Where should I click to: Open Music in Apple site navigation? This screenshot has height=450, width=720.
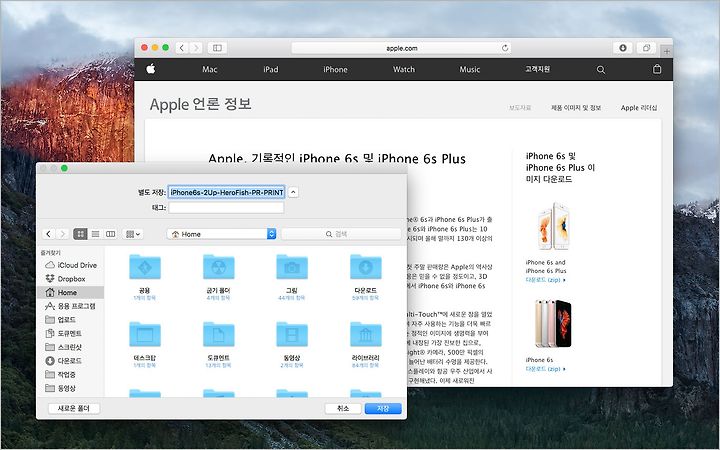pos(469,69)
